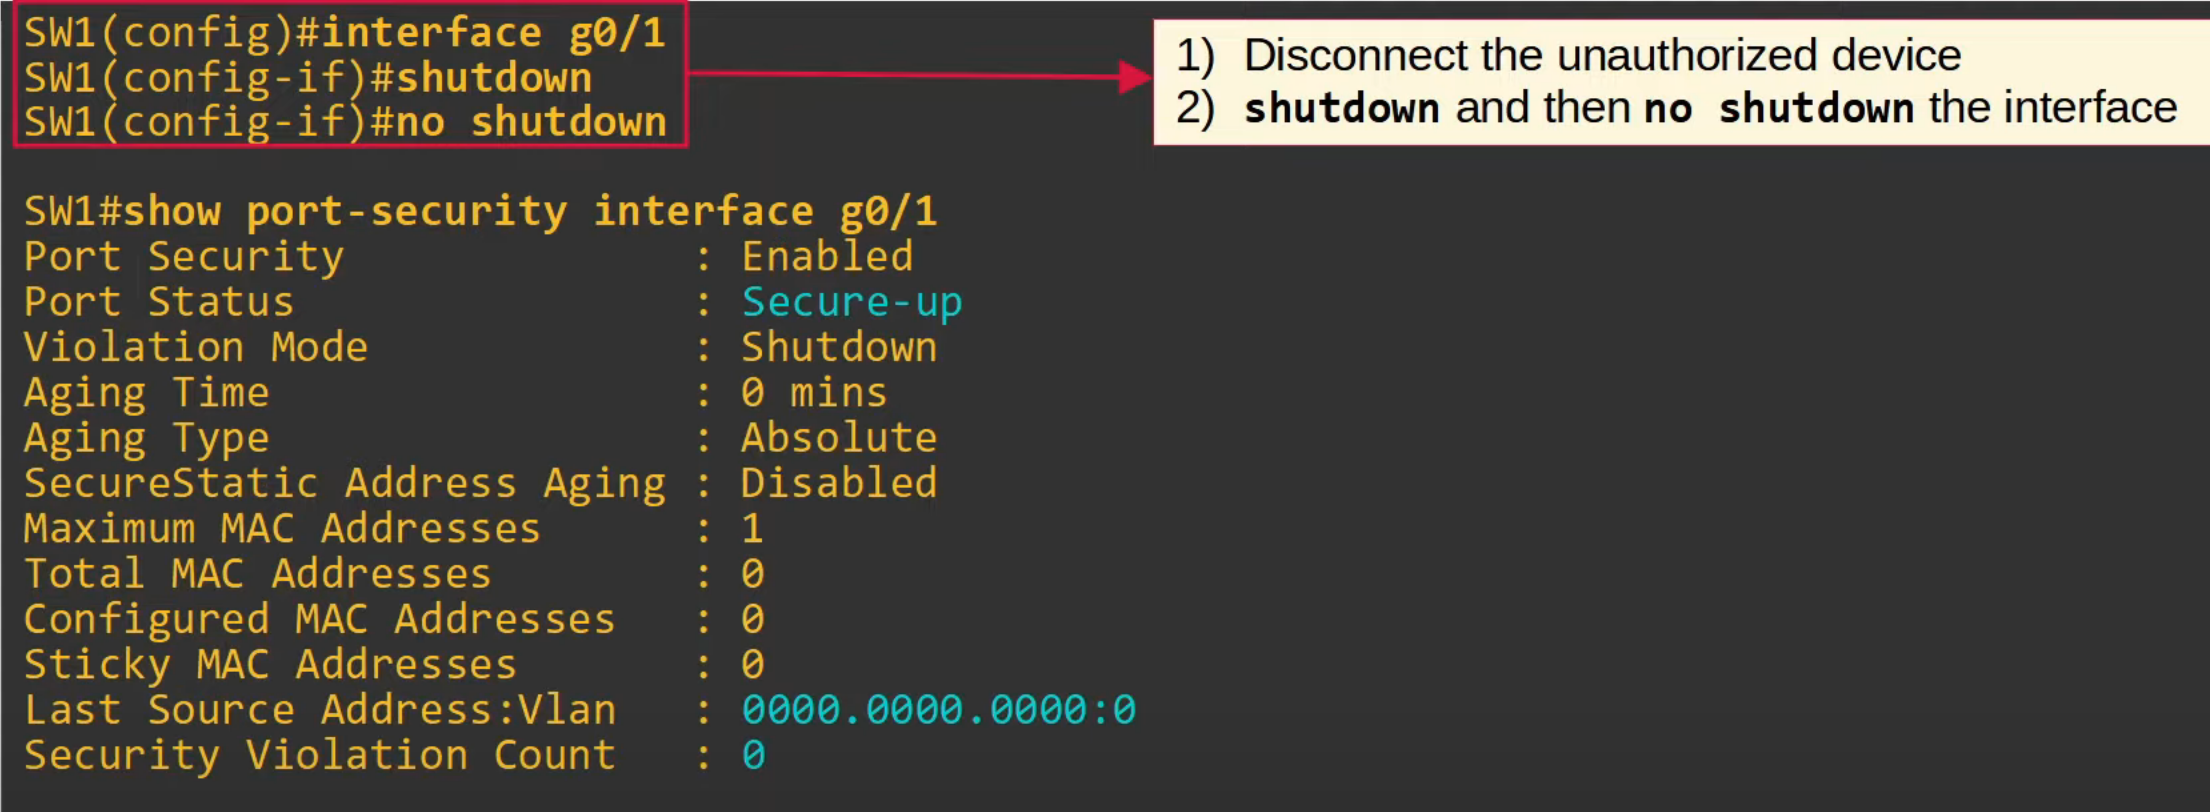Select the Violation Mode 'Shutdown' value
The width and height of the screenshot is (2210, 812).
(x=839, y=347)
